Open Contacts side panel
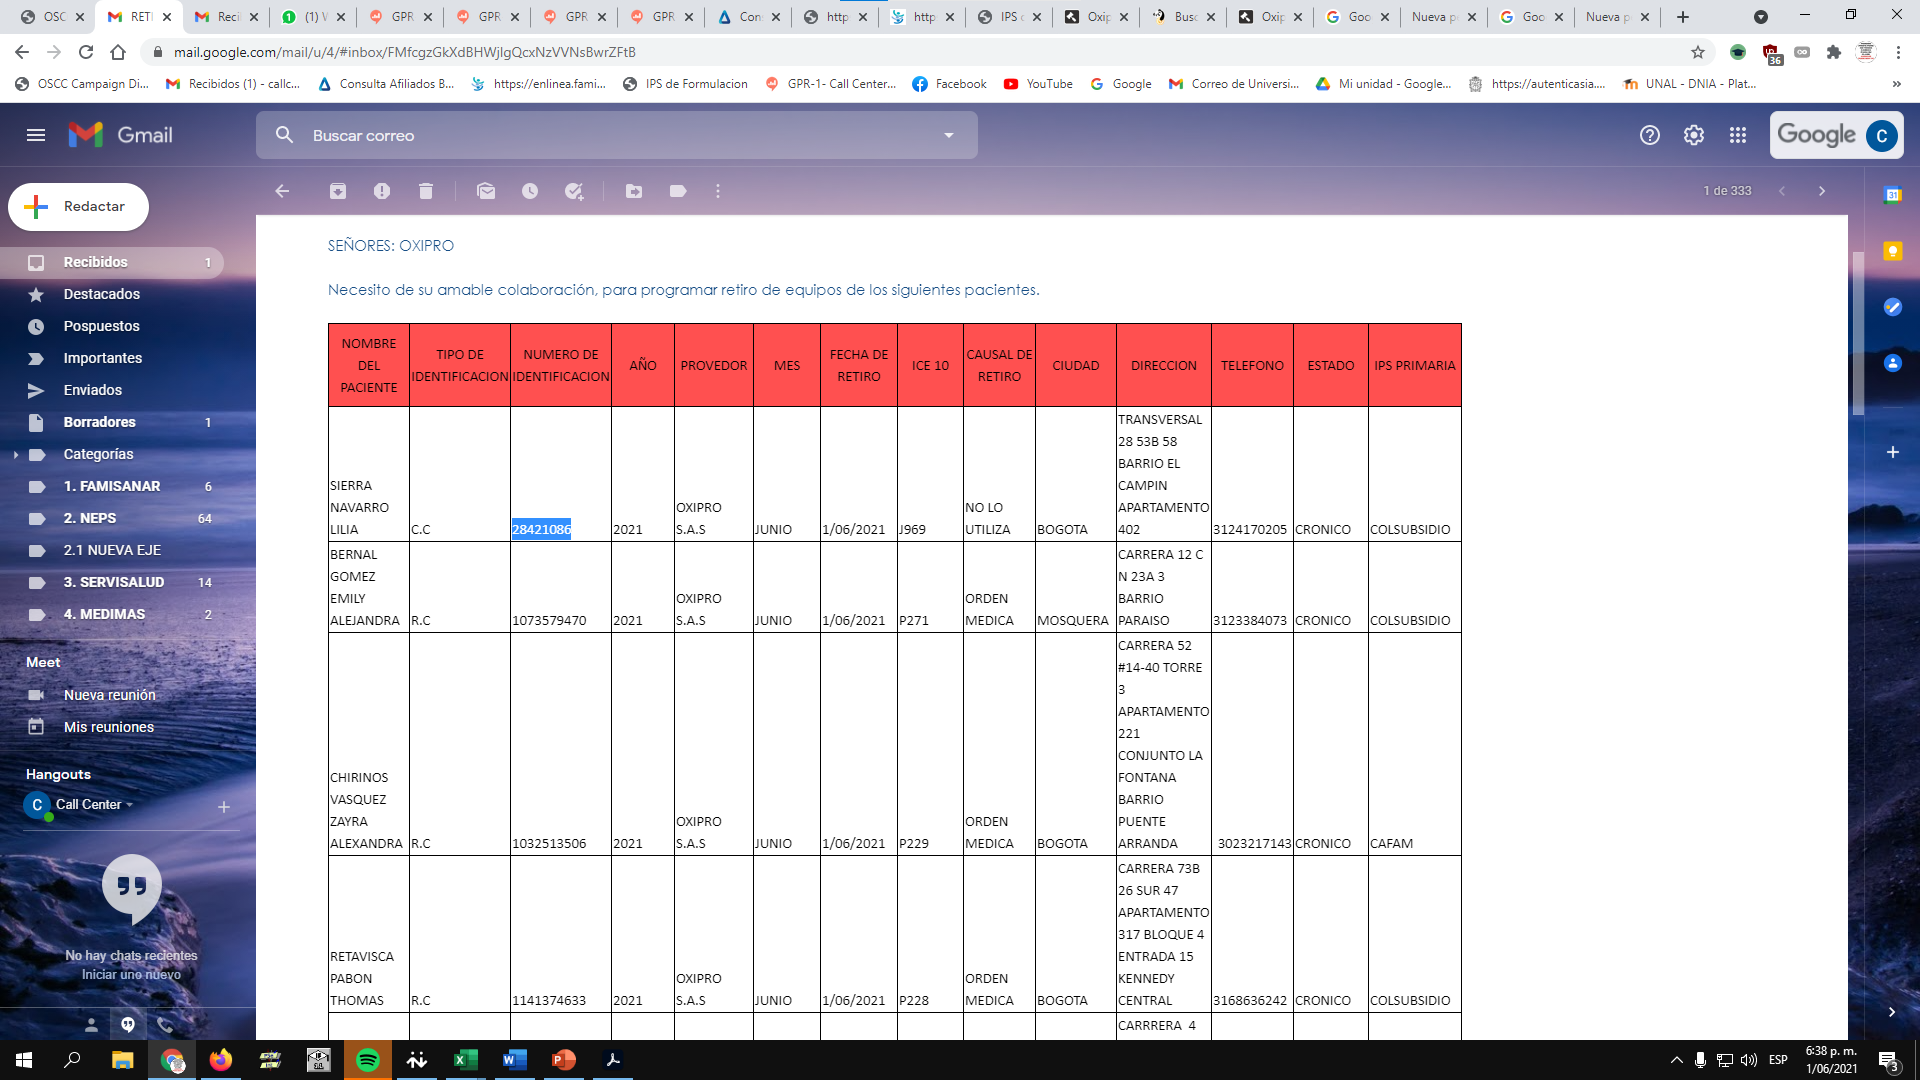Screen dimensions: 1920x1080 click(1893, 363)
